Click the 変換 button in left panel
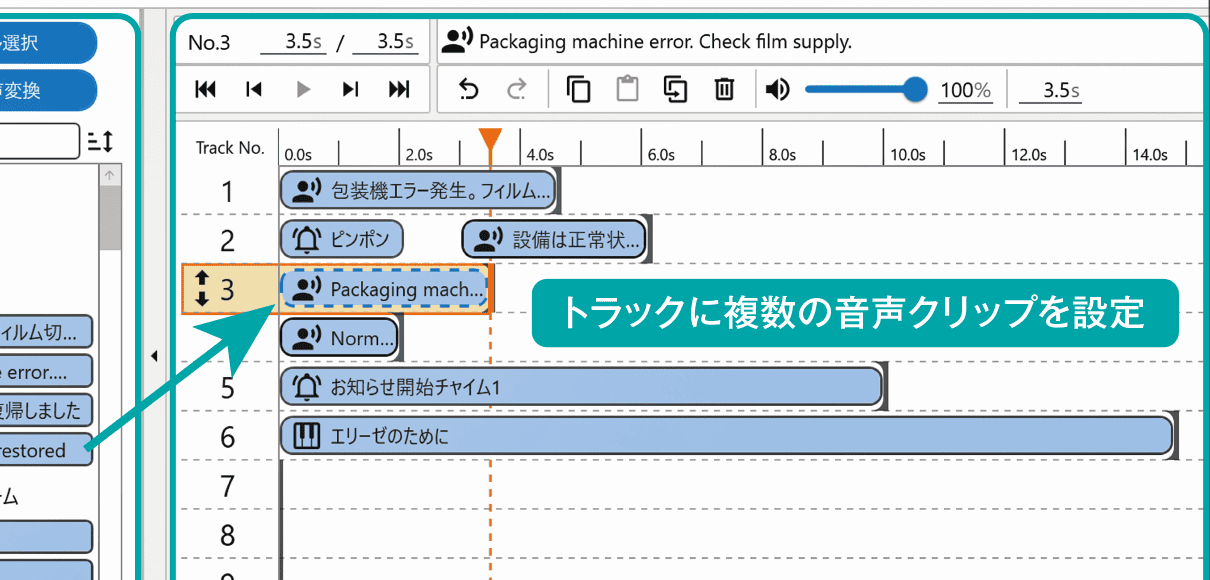1210x580 pixels. [x=48, y=90]
